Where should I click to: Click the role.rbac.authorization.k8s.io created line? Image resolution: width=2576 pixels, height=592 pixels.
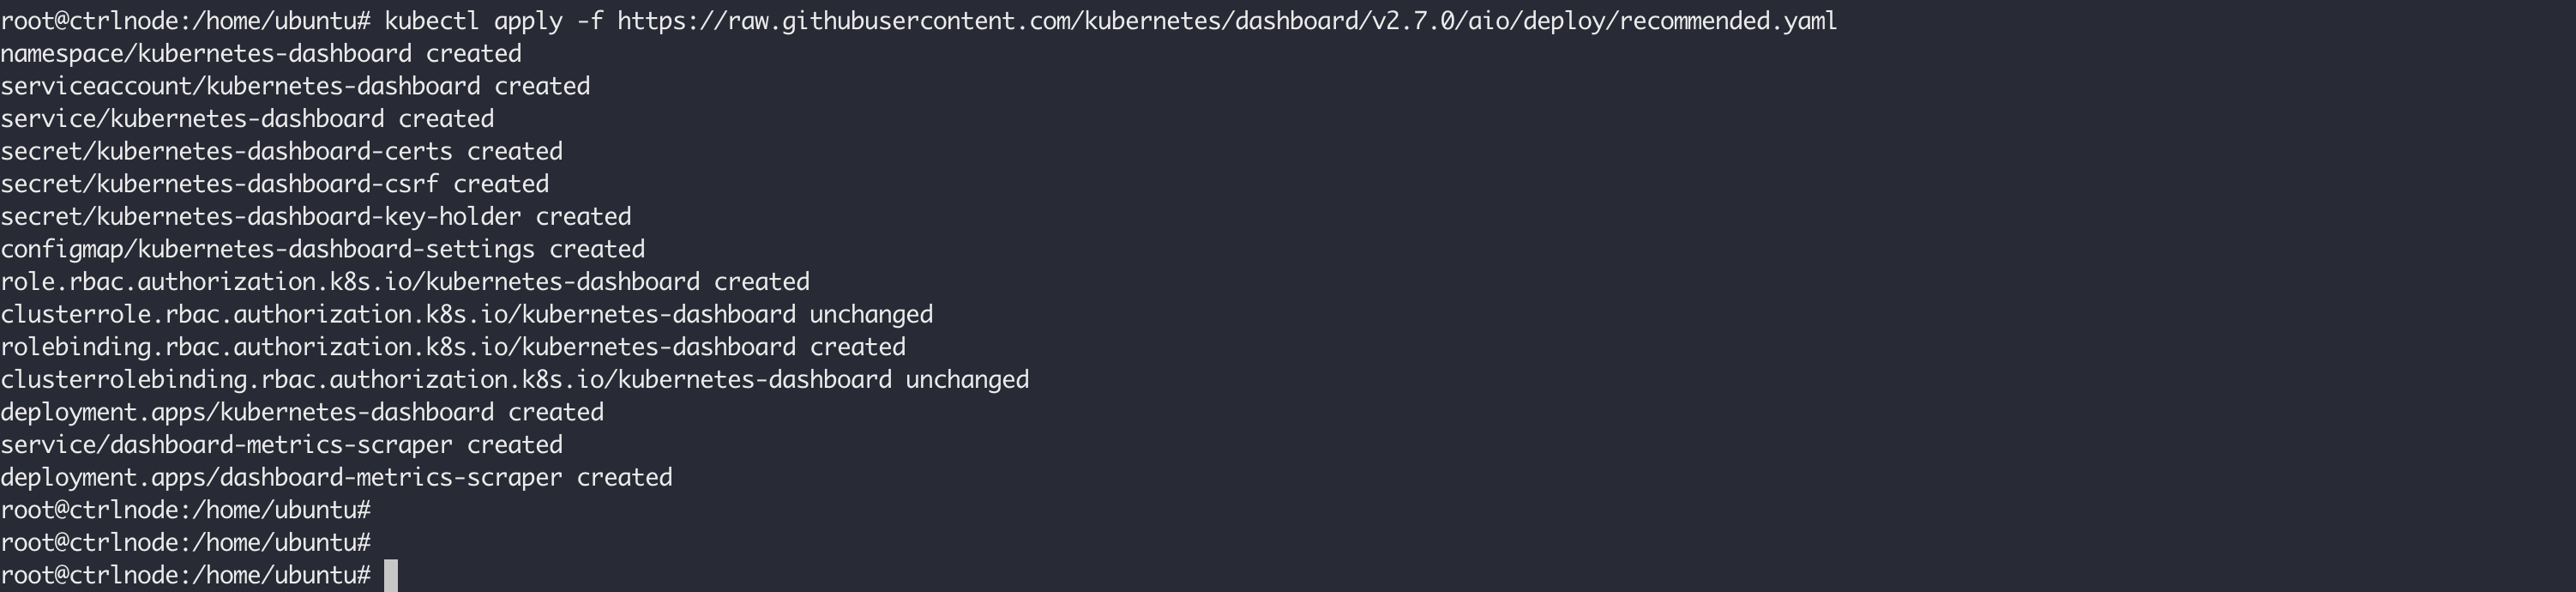tap(405, 282)
